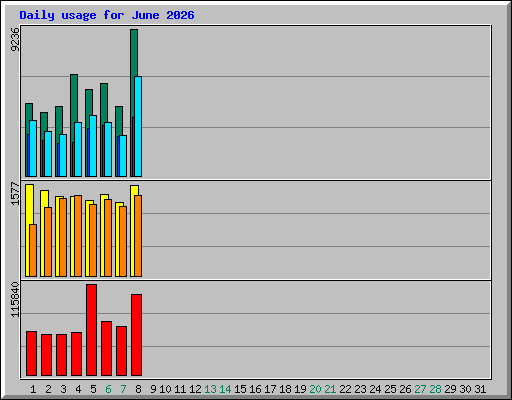Click the green day 7 label
This screenshot has width=512, height=400.
(123, 389)
